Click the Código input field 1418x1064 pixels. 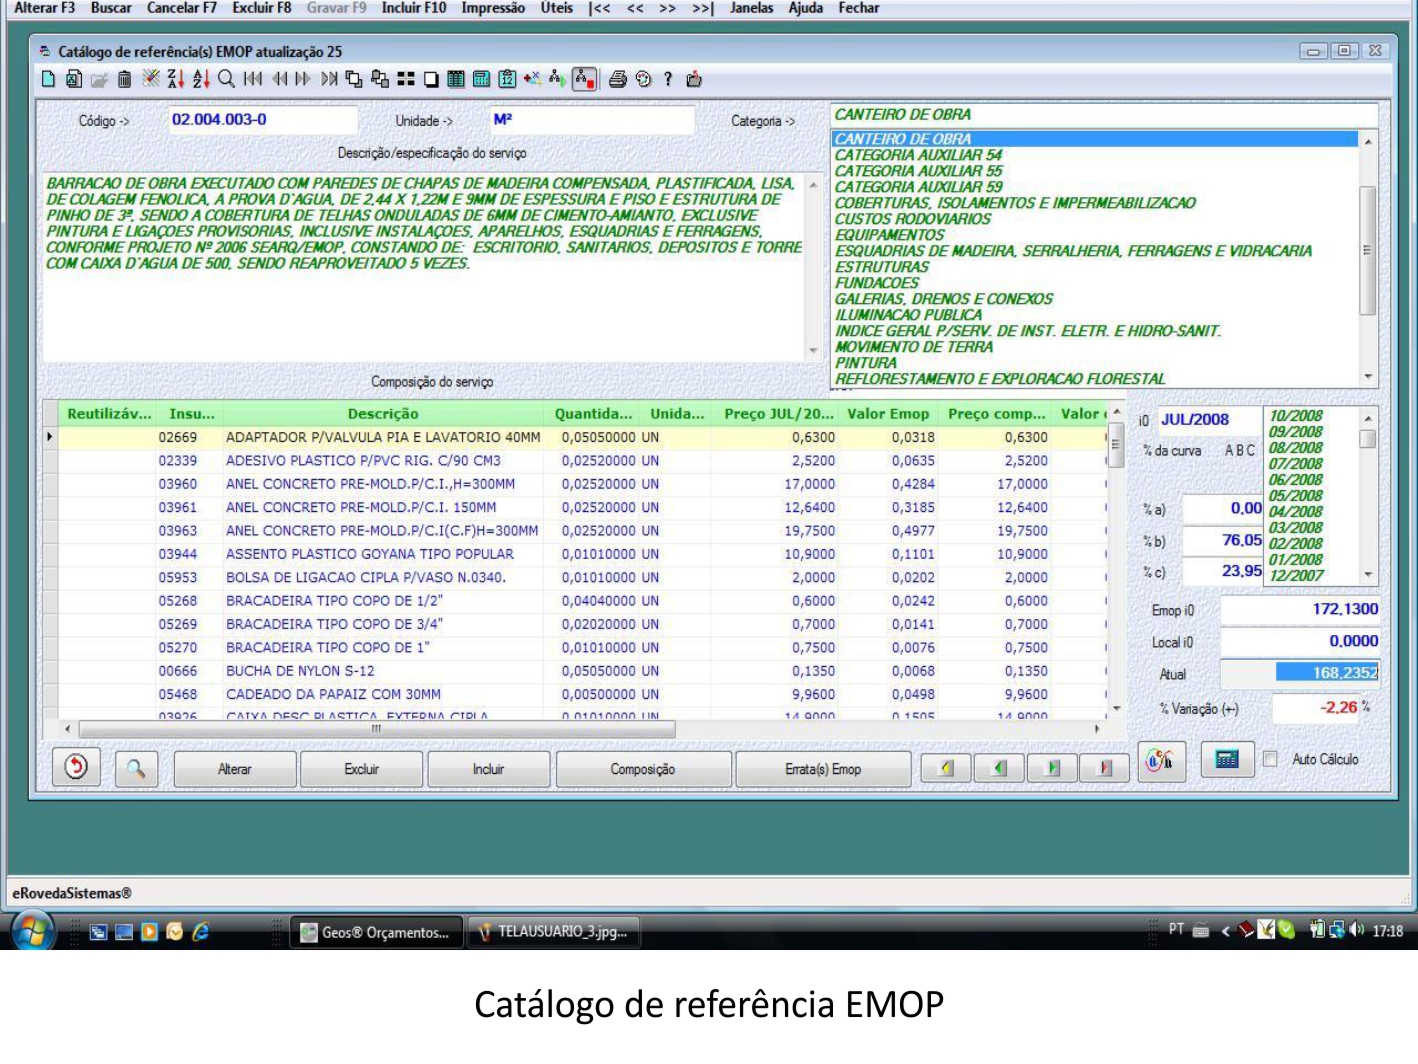coord(262,120)
